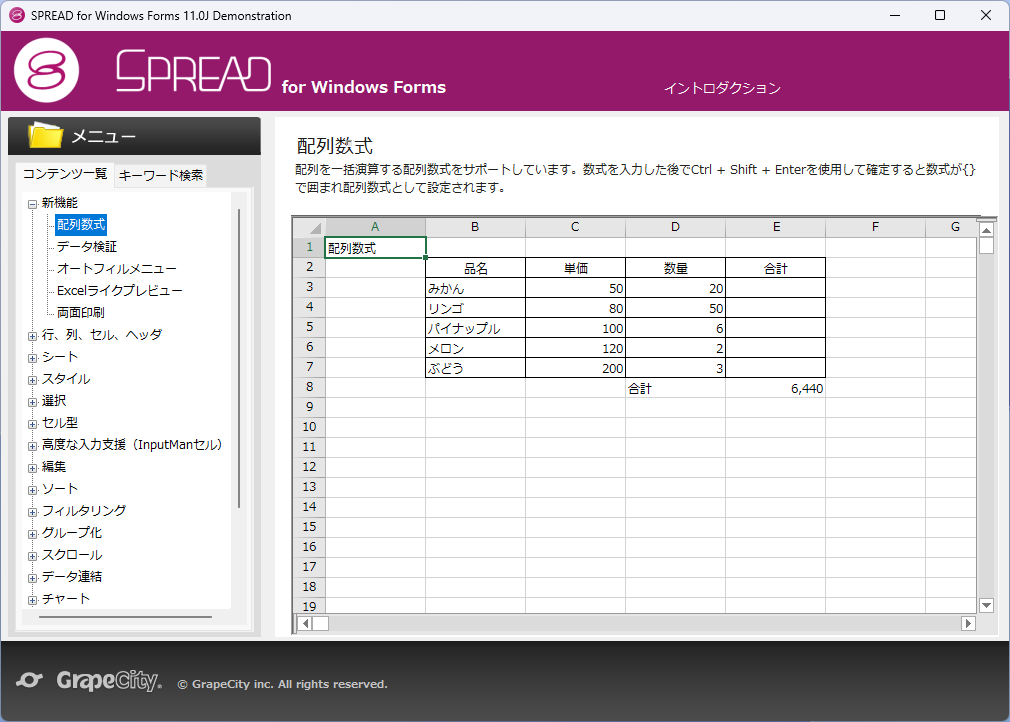Select cell A1 containing 配列数式

[375, 247]
